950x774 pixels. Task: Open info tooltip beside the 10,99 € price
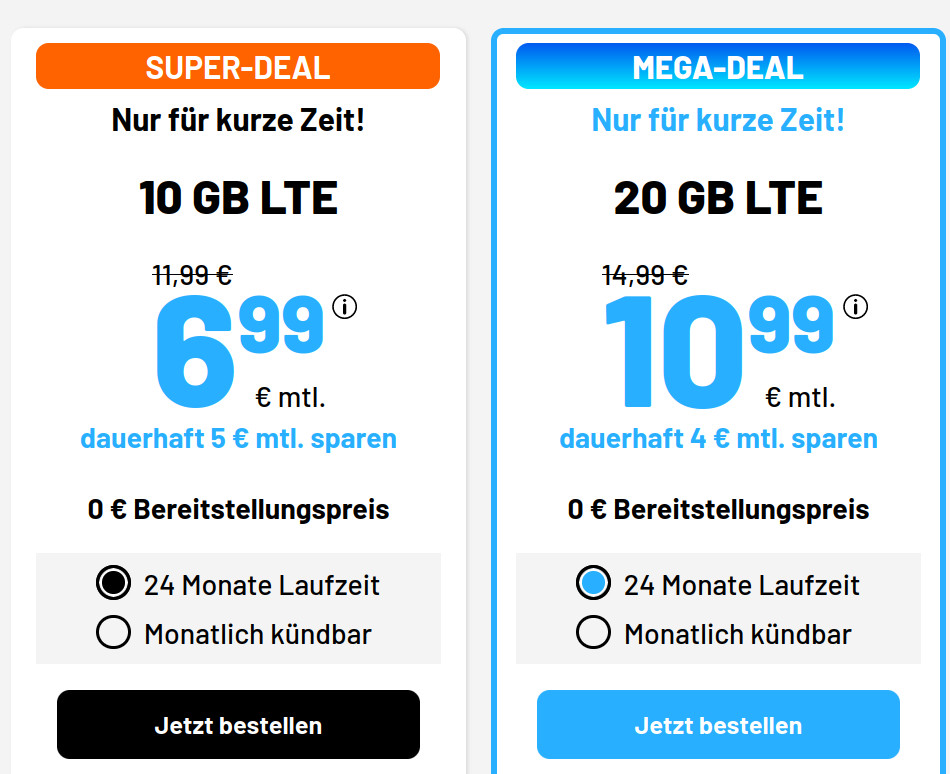click(x=857, y=308)
